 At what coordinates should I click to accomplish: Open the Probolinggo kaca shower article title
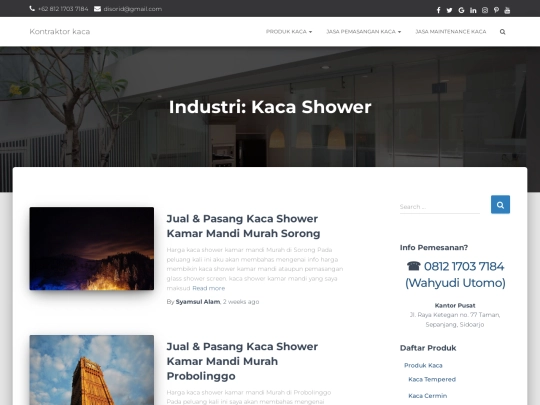click(x=242, y=361)
